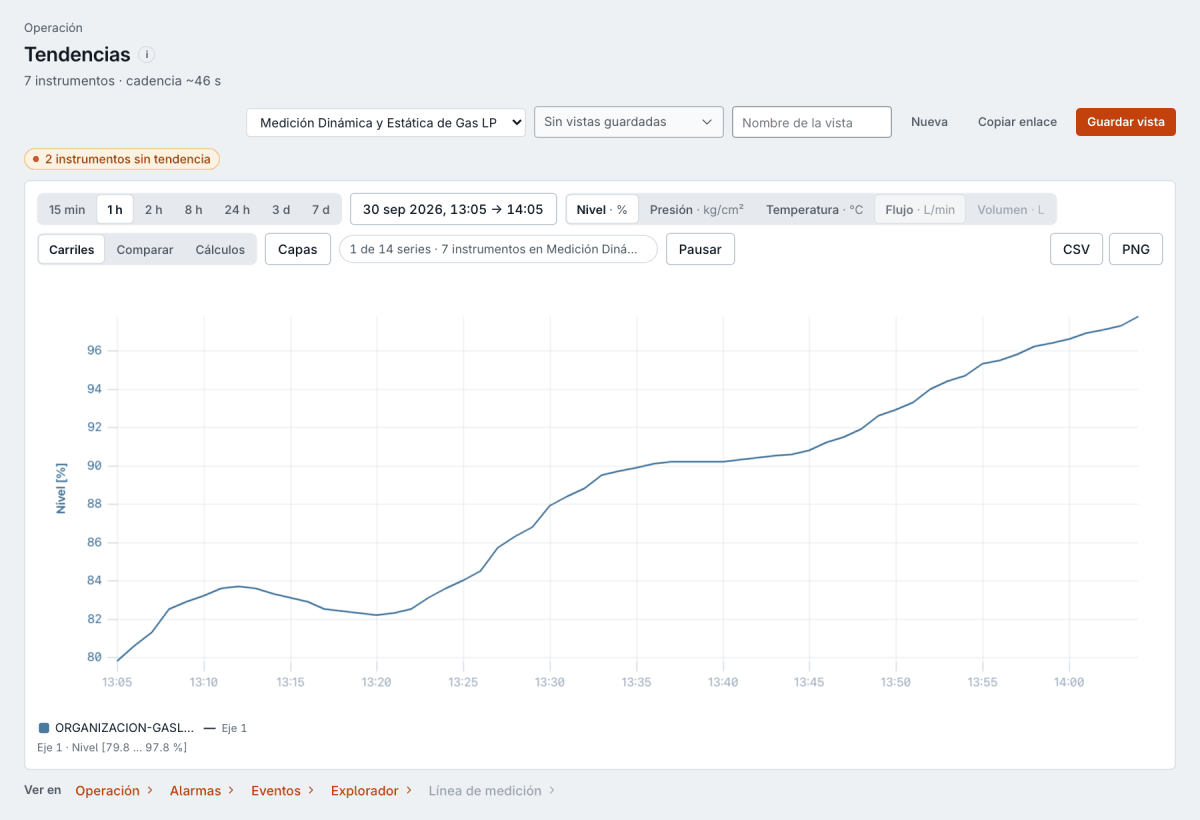Click the ORGANIZACION-GASL... legend label

tap(125, 728)
